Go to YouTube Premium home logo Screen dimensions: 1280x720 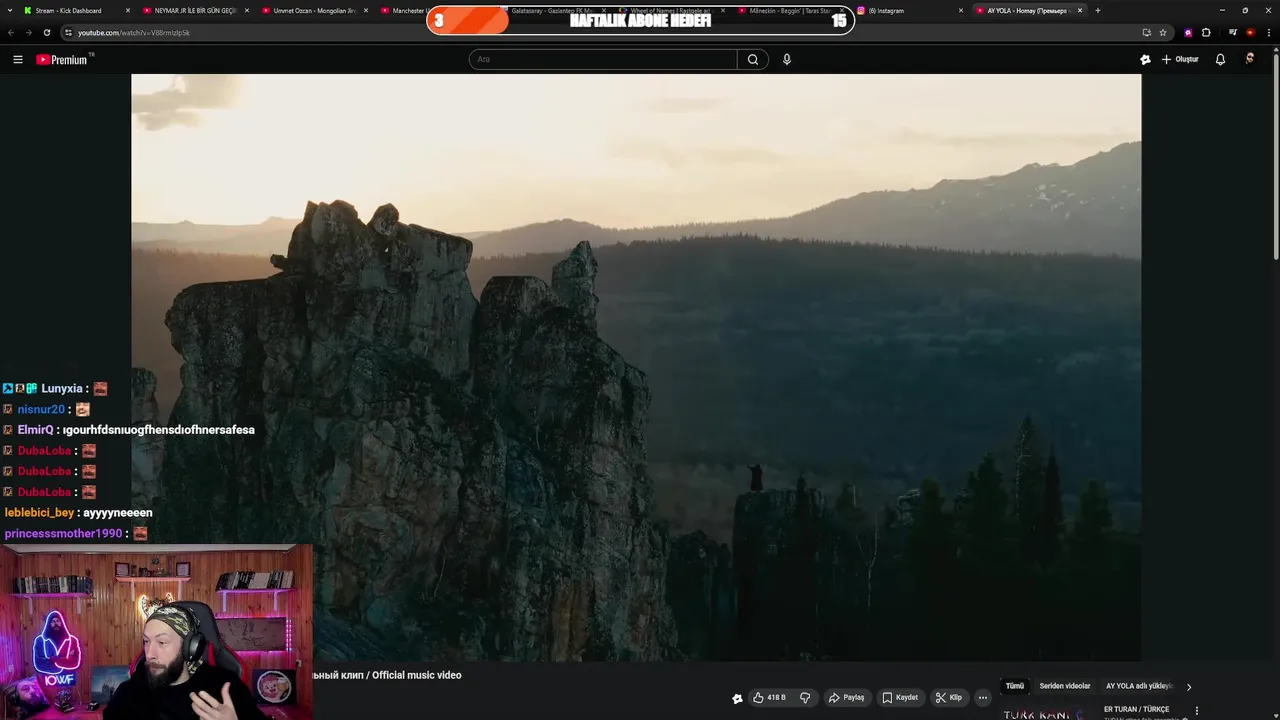[x=64, y=60]
